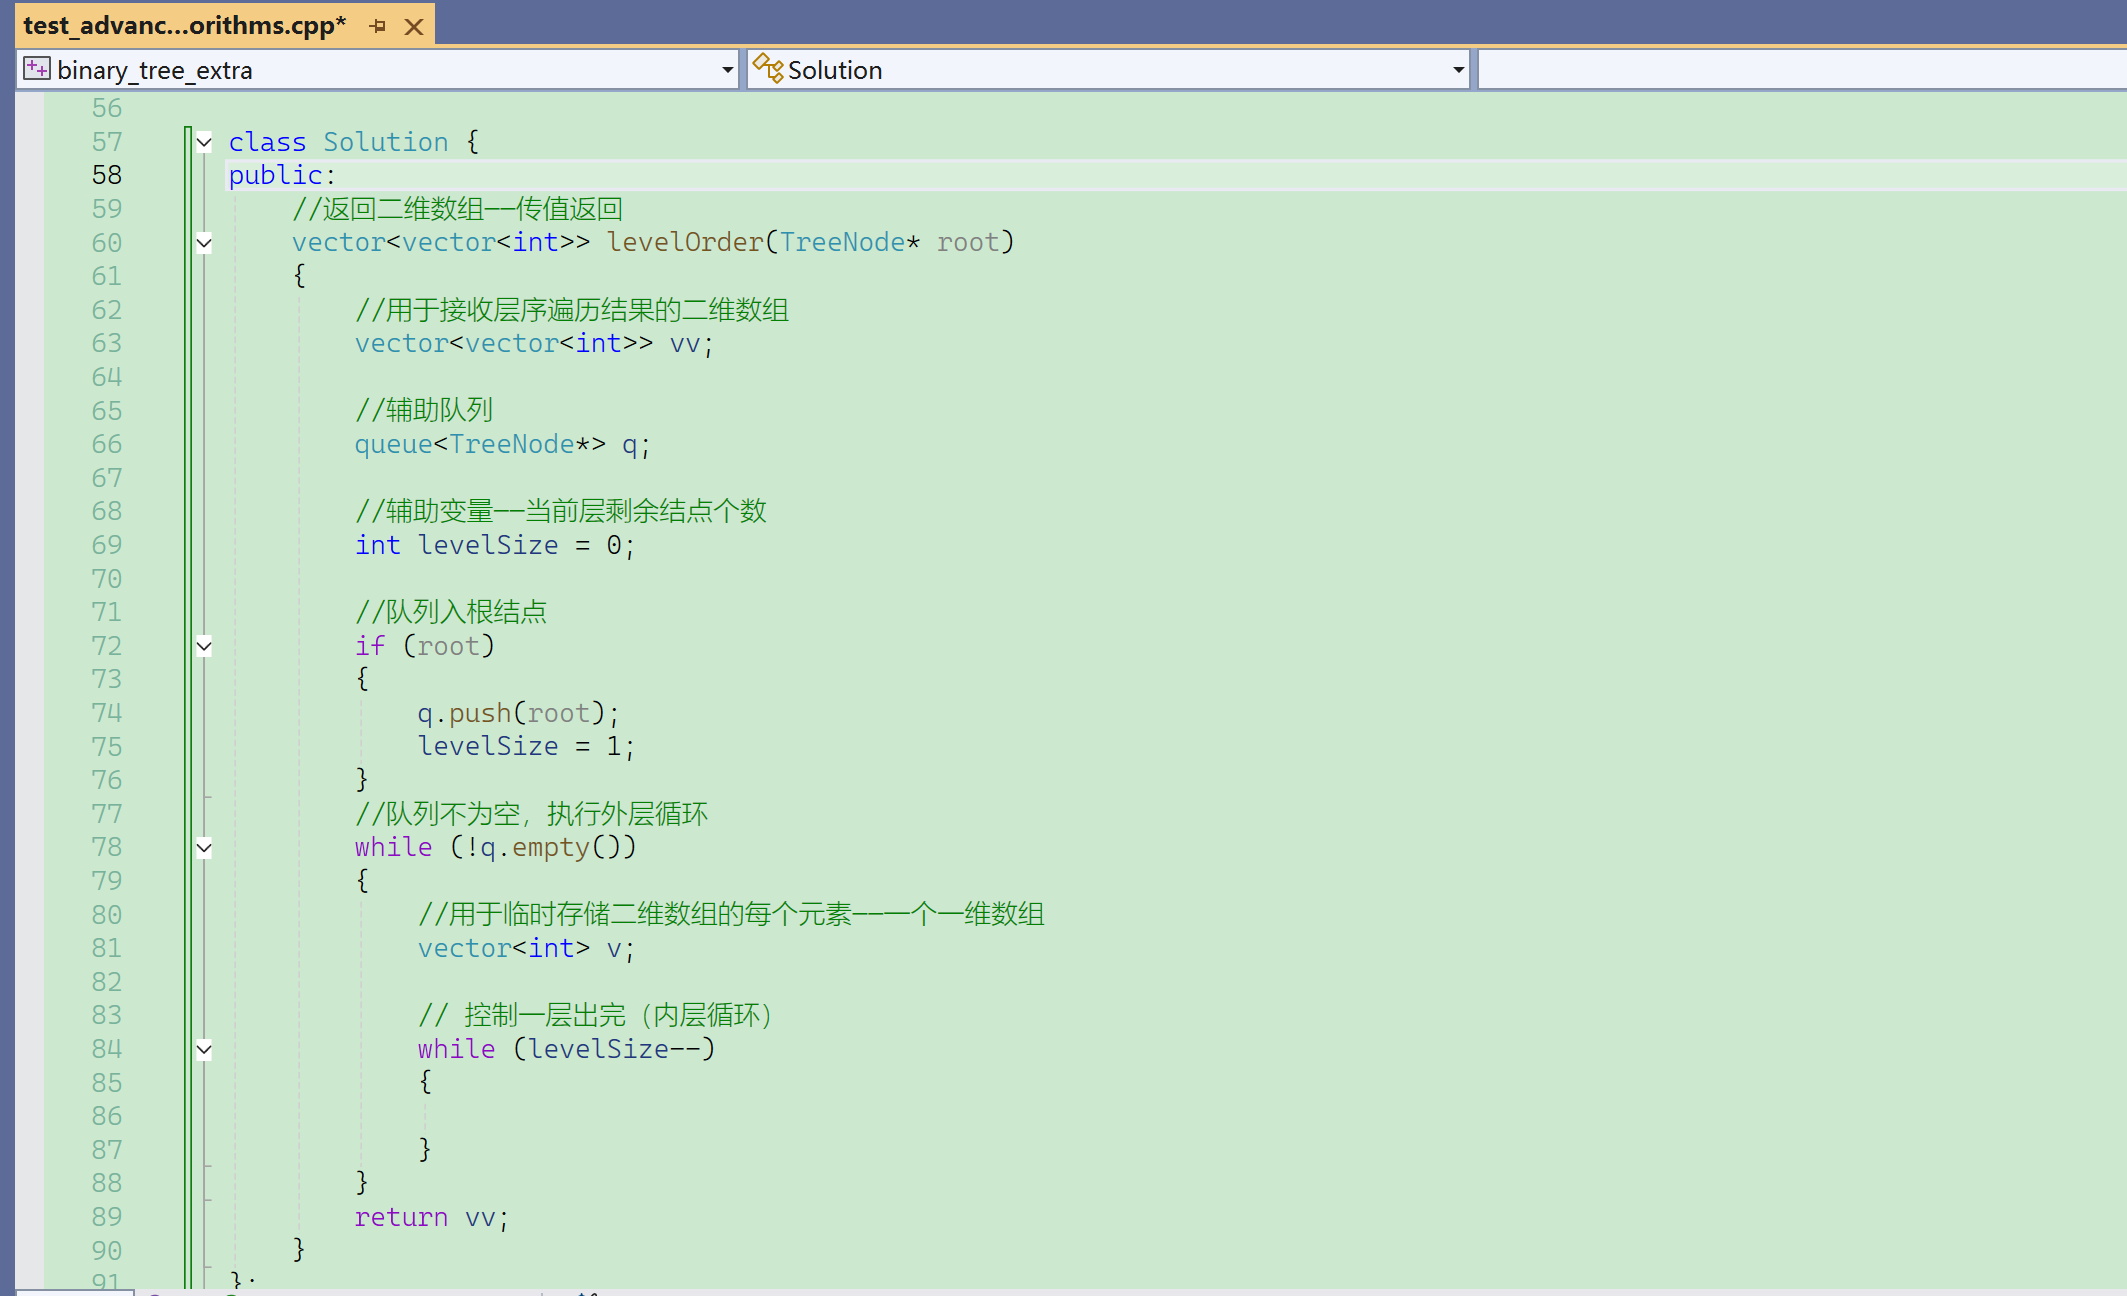2127x1296 pixels.
Task: Open the Solution scope dropdown arrow
Action: tap(1458, 70)
